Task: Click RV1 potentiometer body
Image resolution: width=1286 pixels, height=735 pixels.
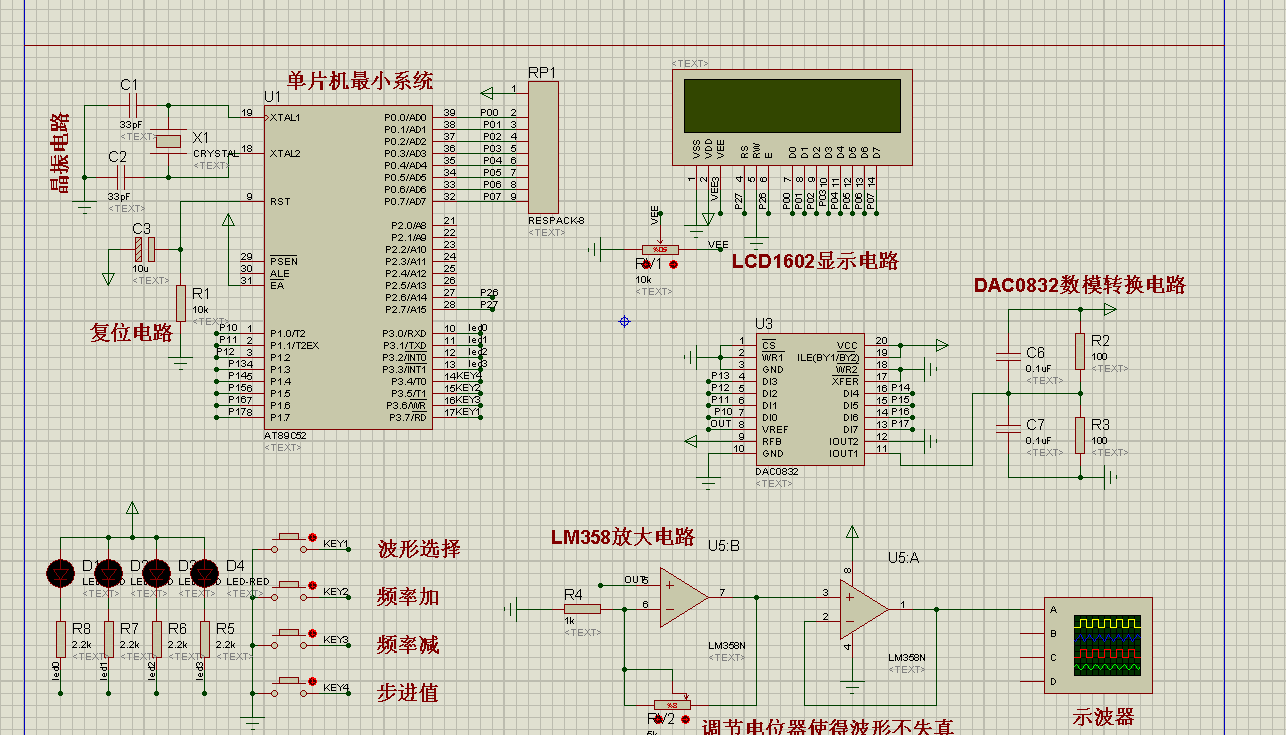Action: pyautogui.click(x=660, y=249)
